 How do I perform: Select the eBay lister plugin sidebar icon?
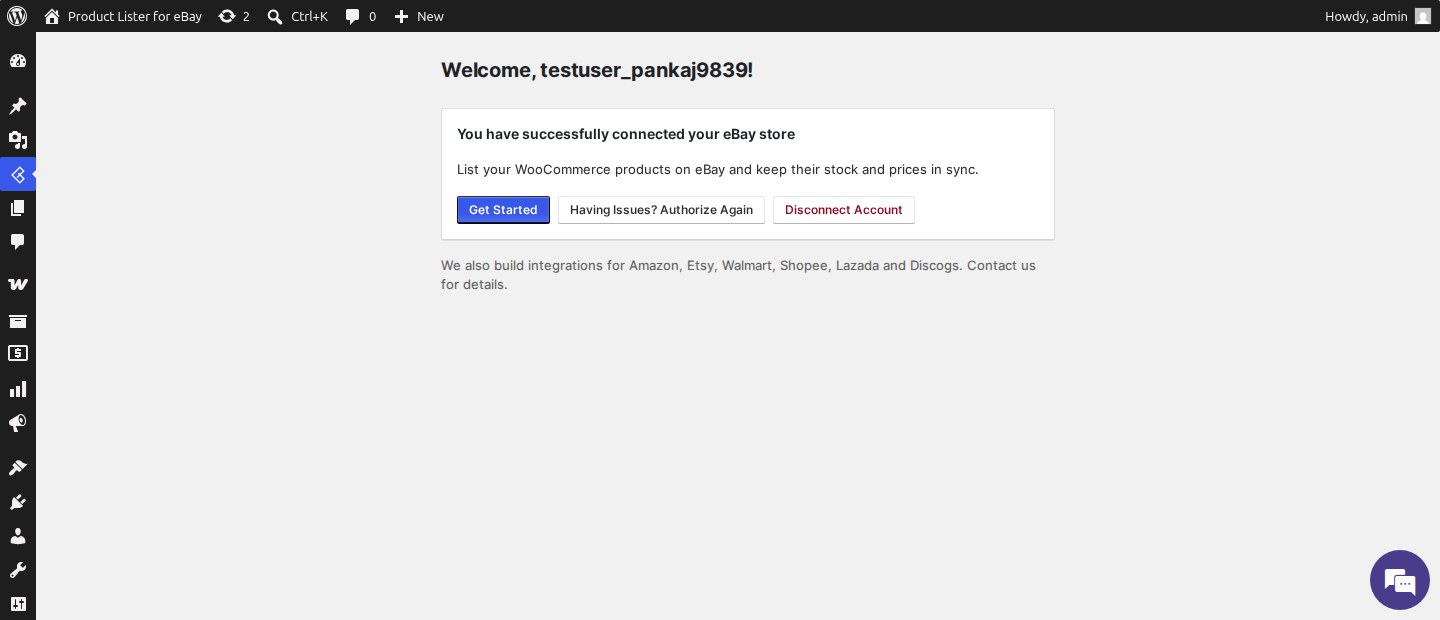[18, 174]
